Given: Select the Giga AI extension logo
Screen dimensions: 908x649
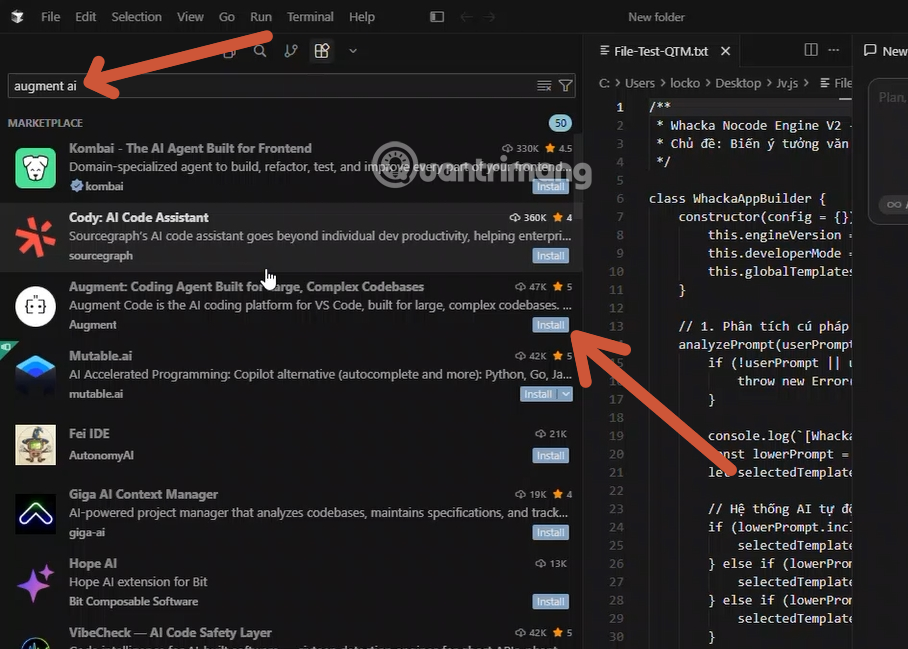Looking at the screenshot, I should coord(35,514).
